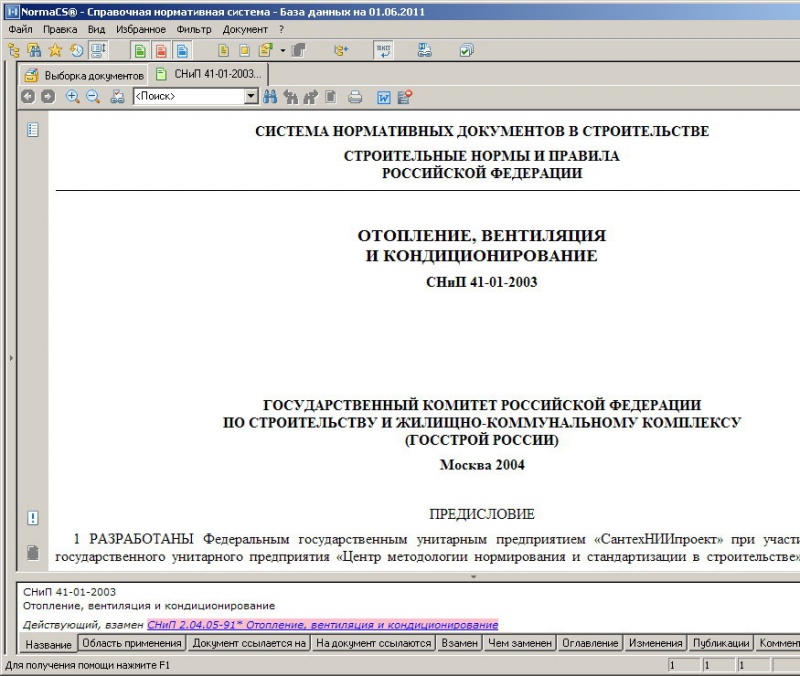This screenshot has height=676, width=800.
Task: Click the zoom in magnifier icon
Action: coord(72,97)
